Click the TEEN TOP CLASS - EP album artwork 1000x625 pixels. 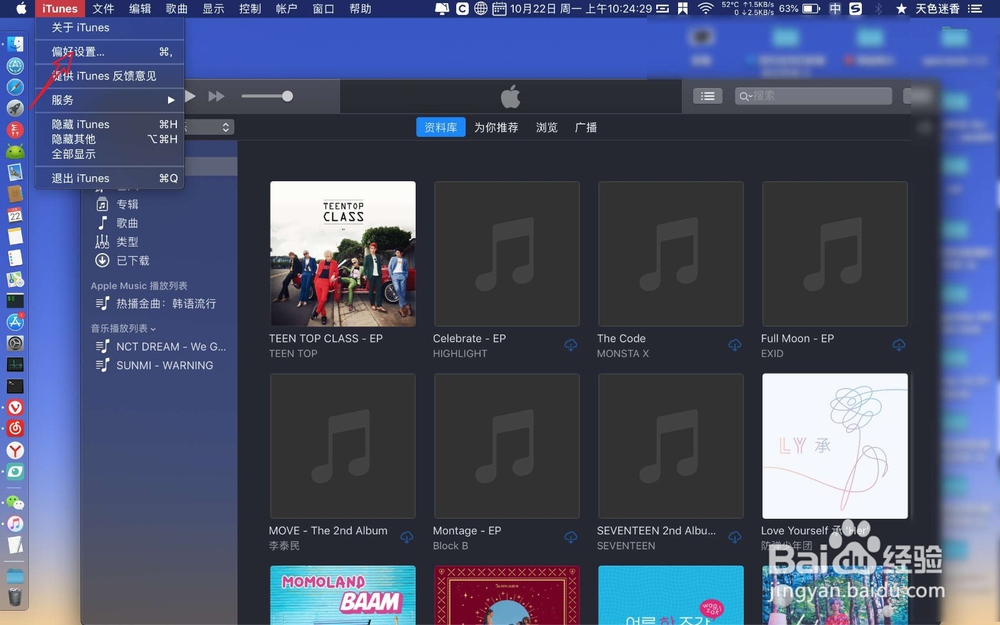point(342,253)
